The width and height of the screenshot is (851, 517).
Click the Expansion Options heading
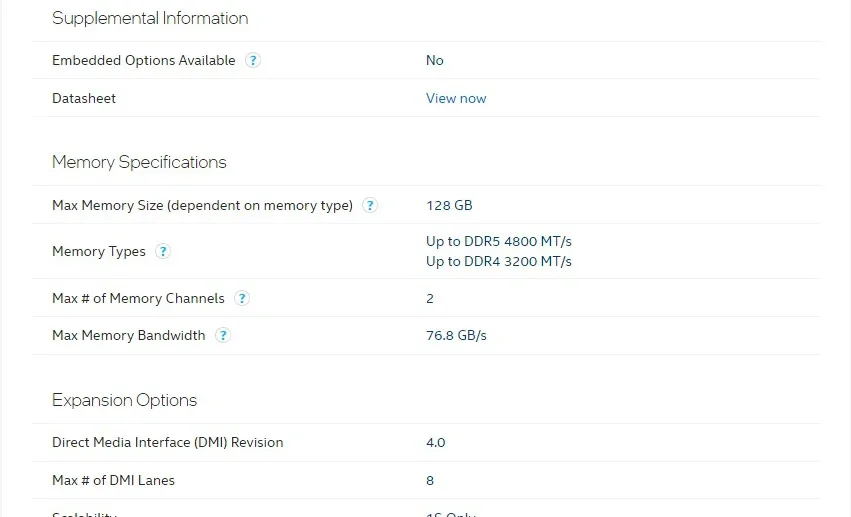coord(124,400)
